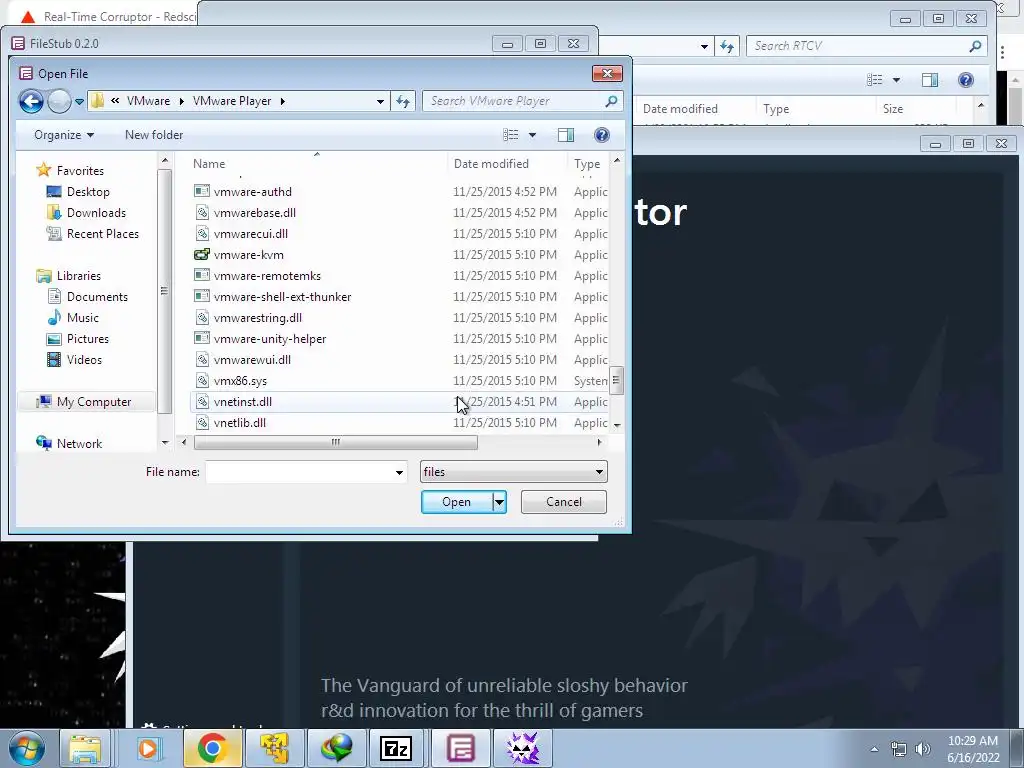The image size is (1024, 768).
Task: Click into the File name field
Action: 299,472
